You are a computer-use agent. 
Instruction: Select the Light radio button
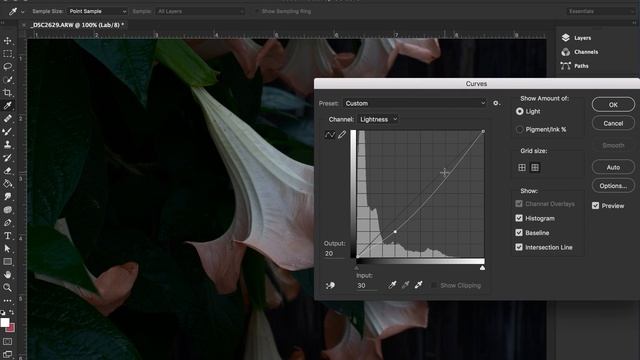coord(520,111)
